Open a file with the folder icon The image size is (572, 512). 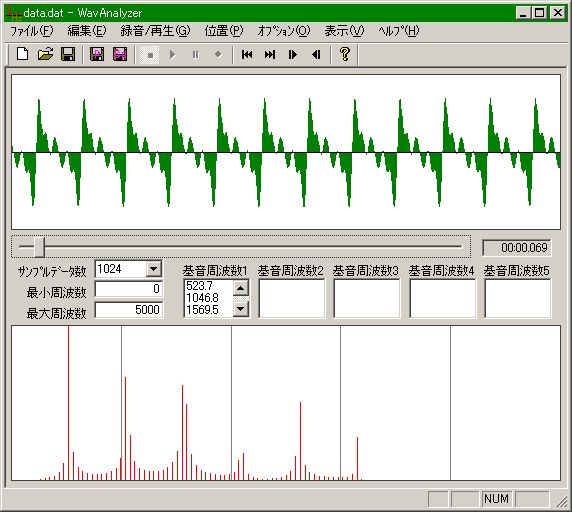tap(45, 54)
